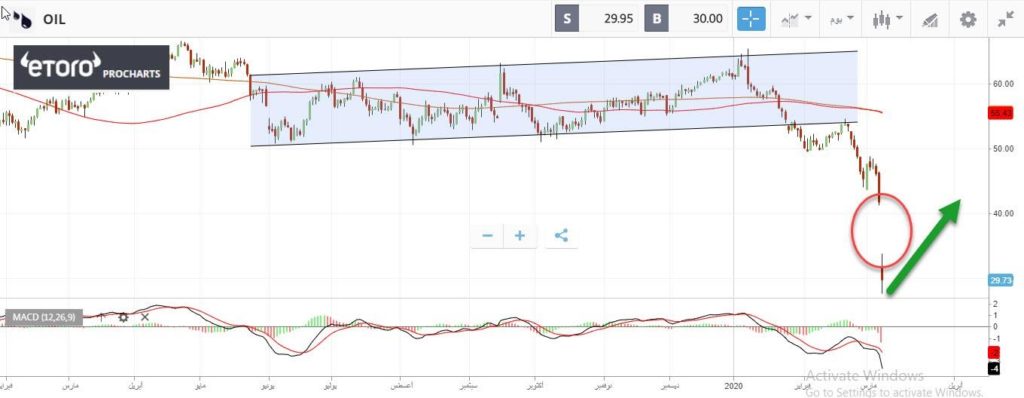Screen dimensions: 1024x398
Task: Toggle the crosshair cursor tool
Action: pos(751,19)
